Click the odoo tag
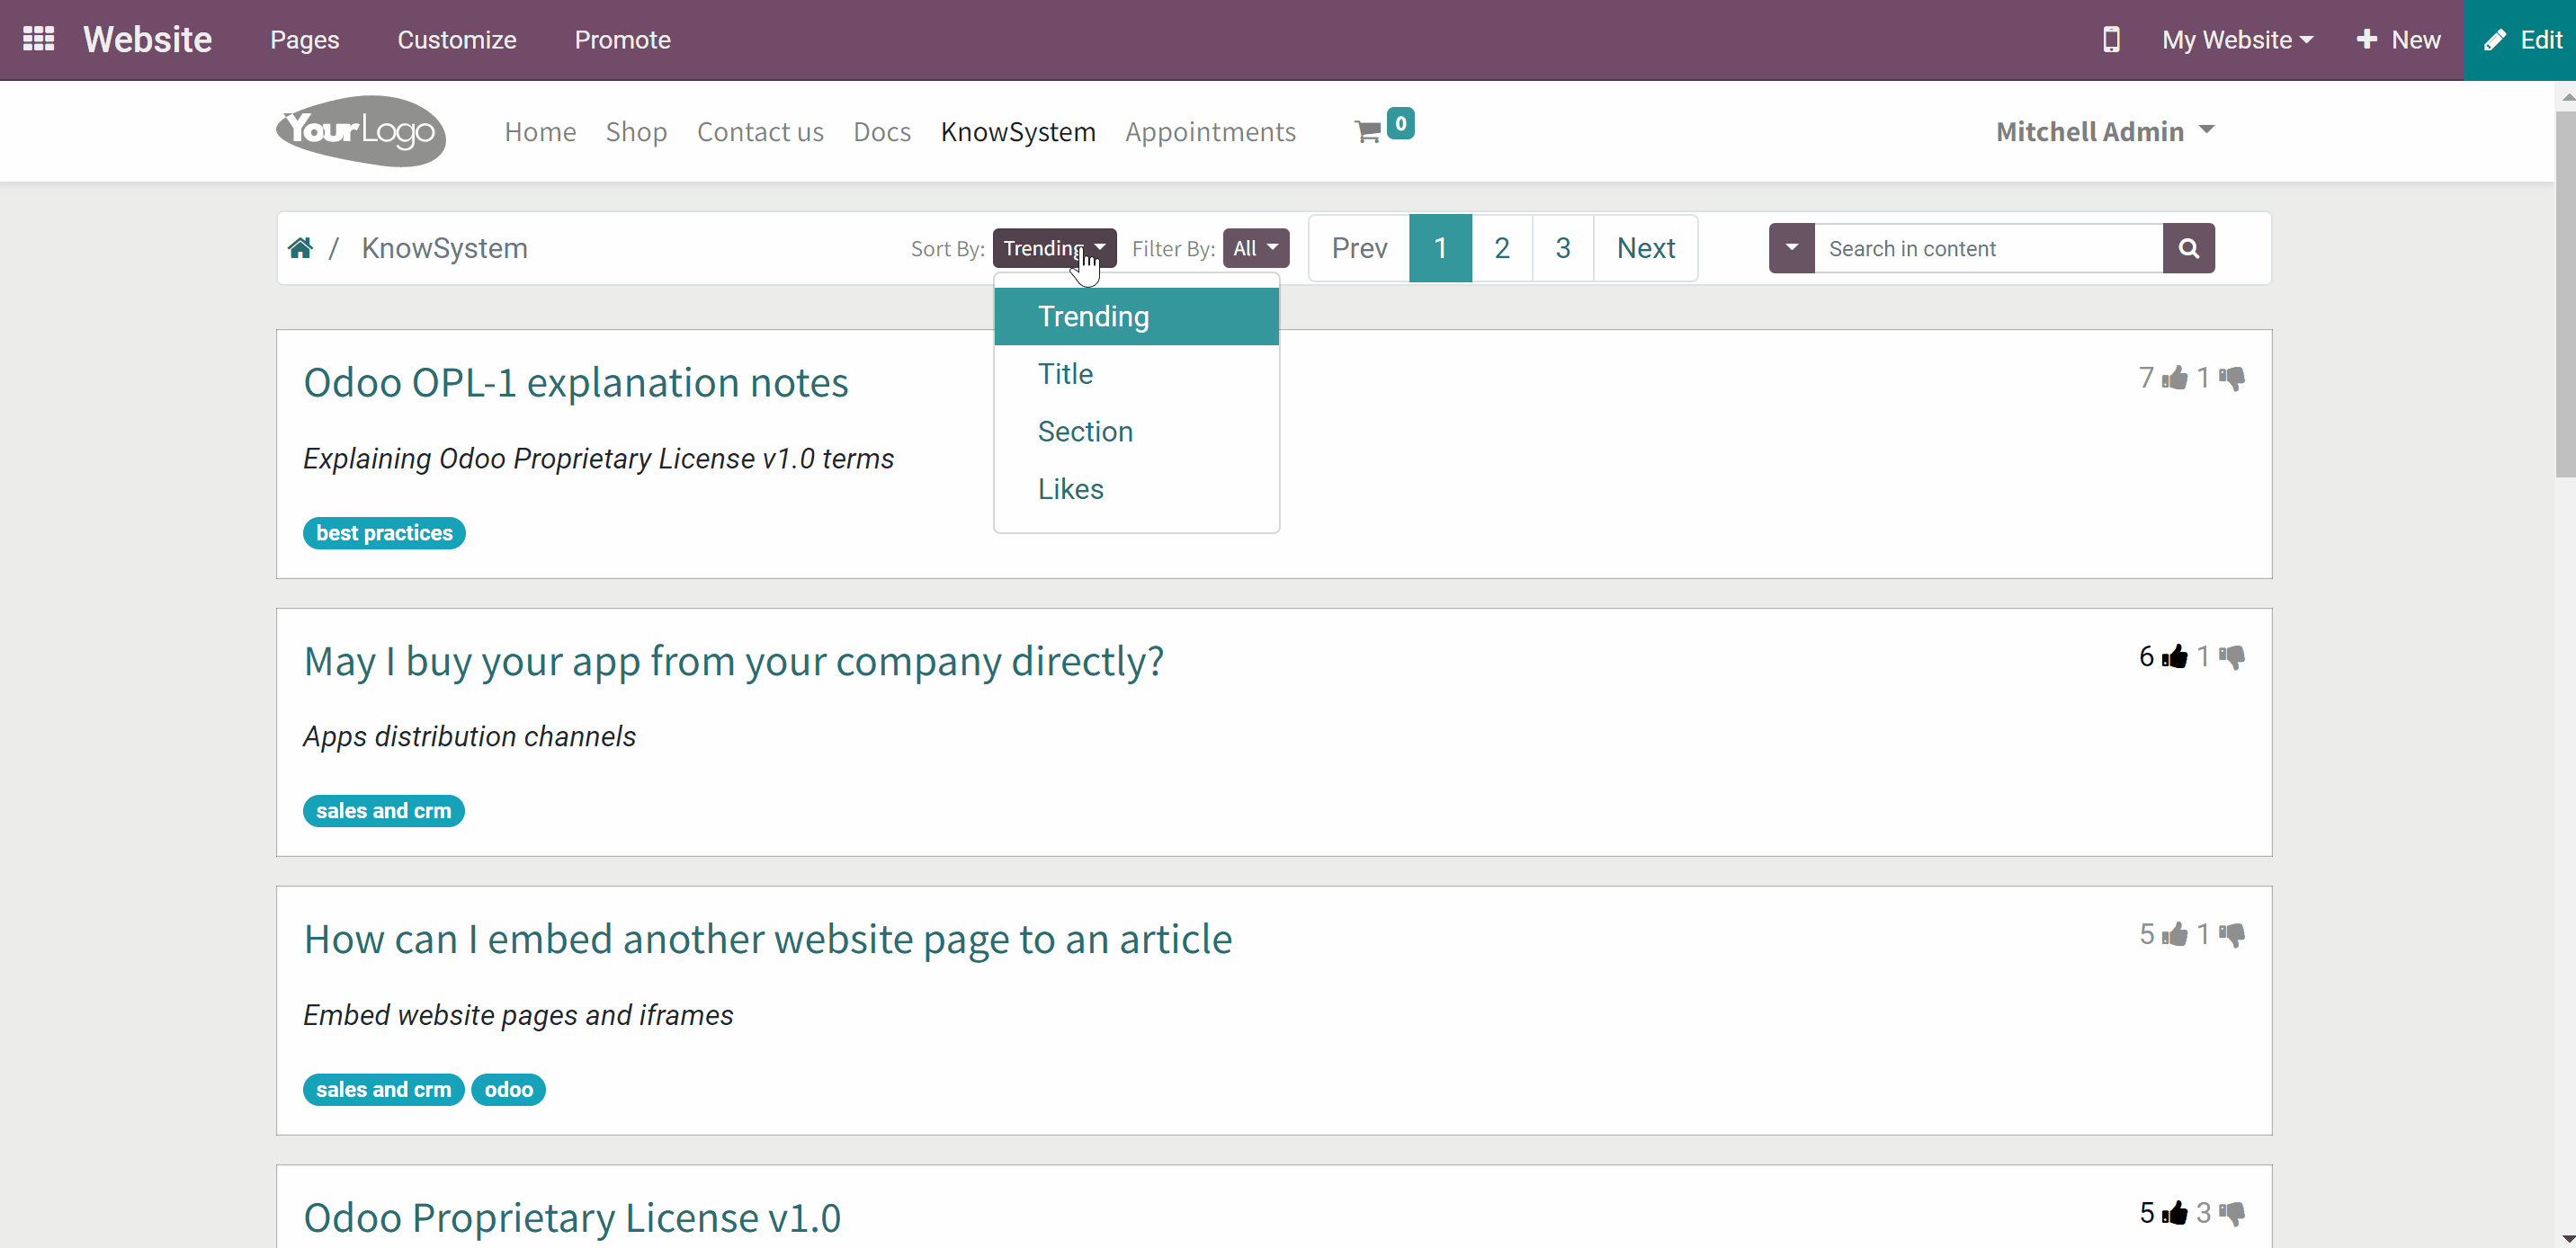This screenshot has width=2576, height=1248. tap(508, 1090)
